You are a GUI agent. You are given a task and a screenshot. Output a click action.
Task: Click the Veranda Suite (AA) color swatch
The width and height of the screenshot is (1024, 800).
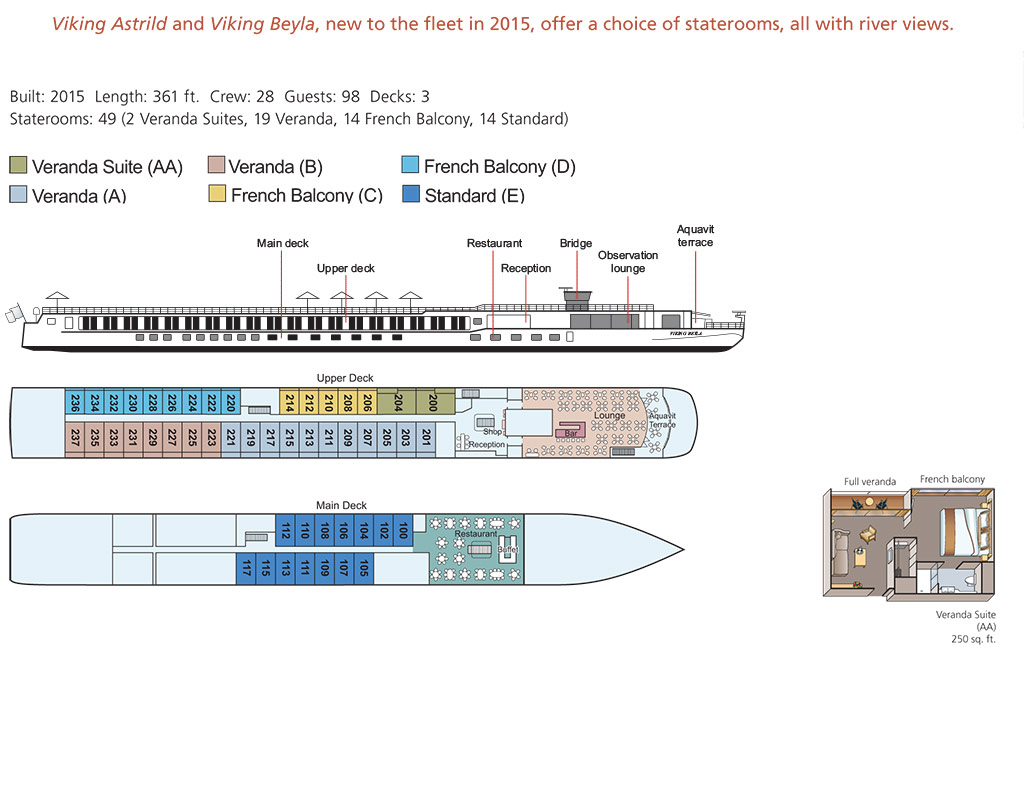click(x=18, y=165)
